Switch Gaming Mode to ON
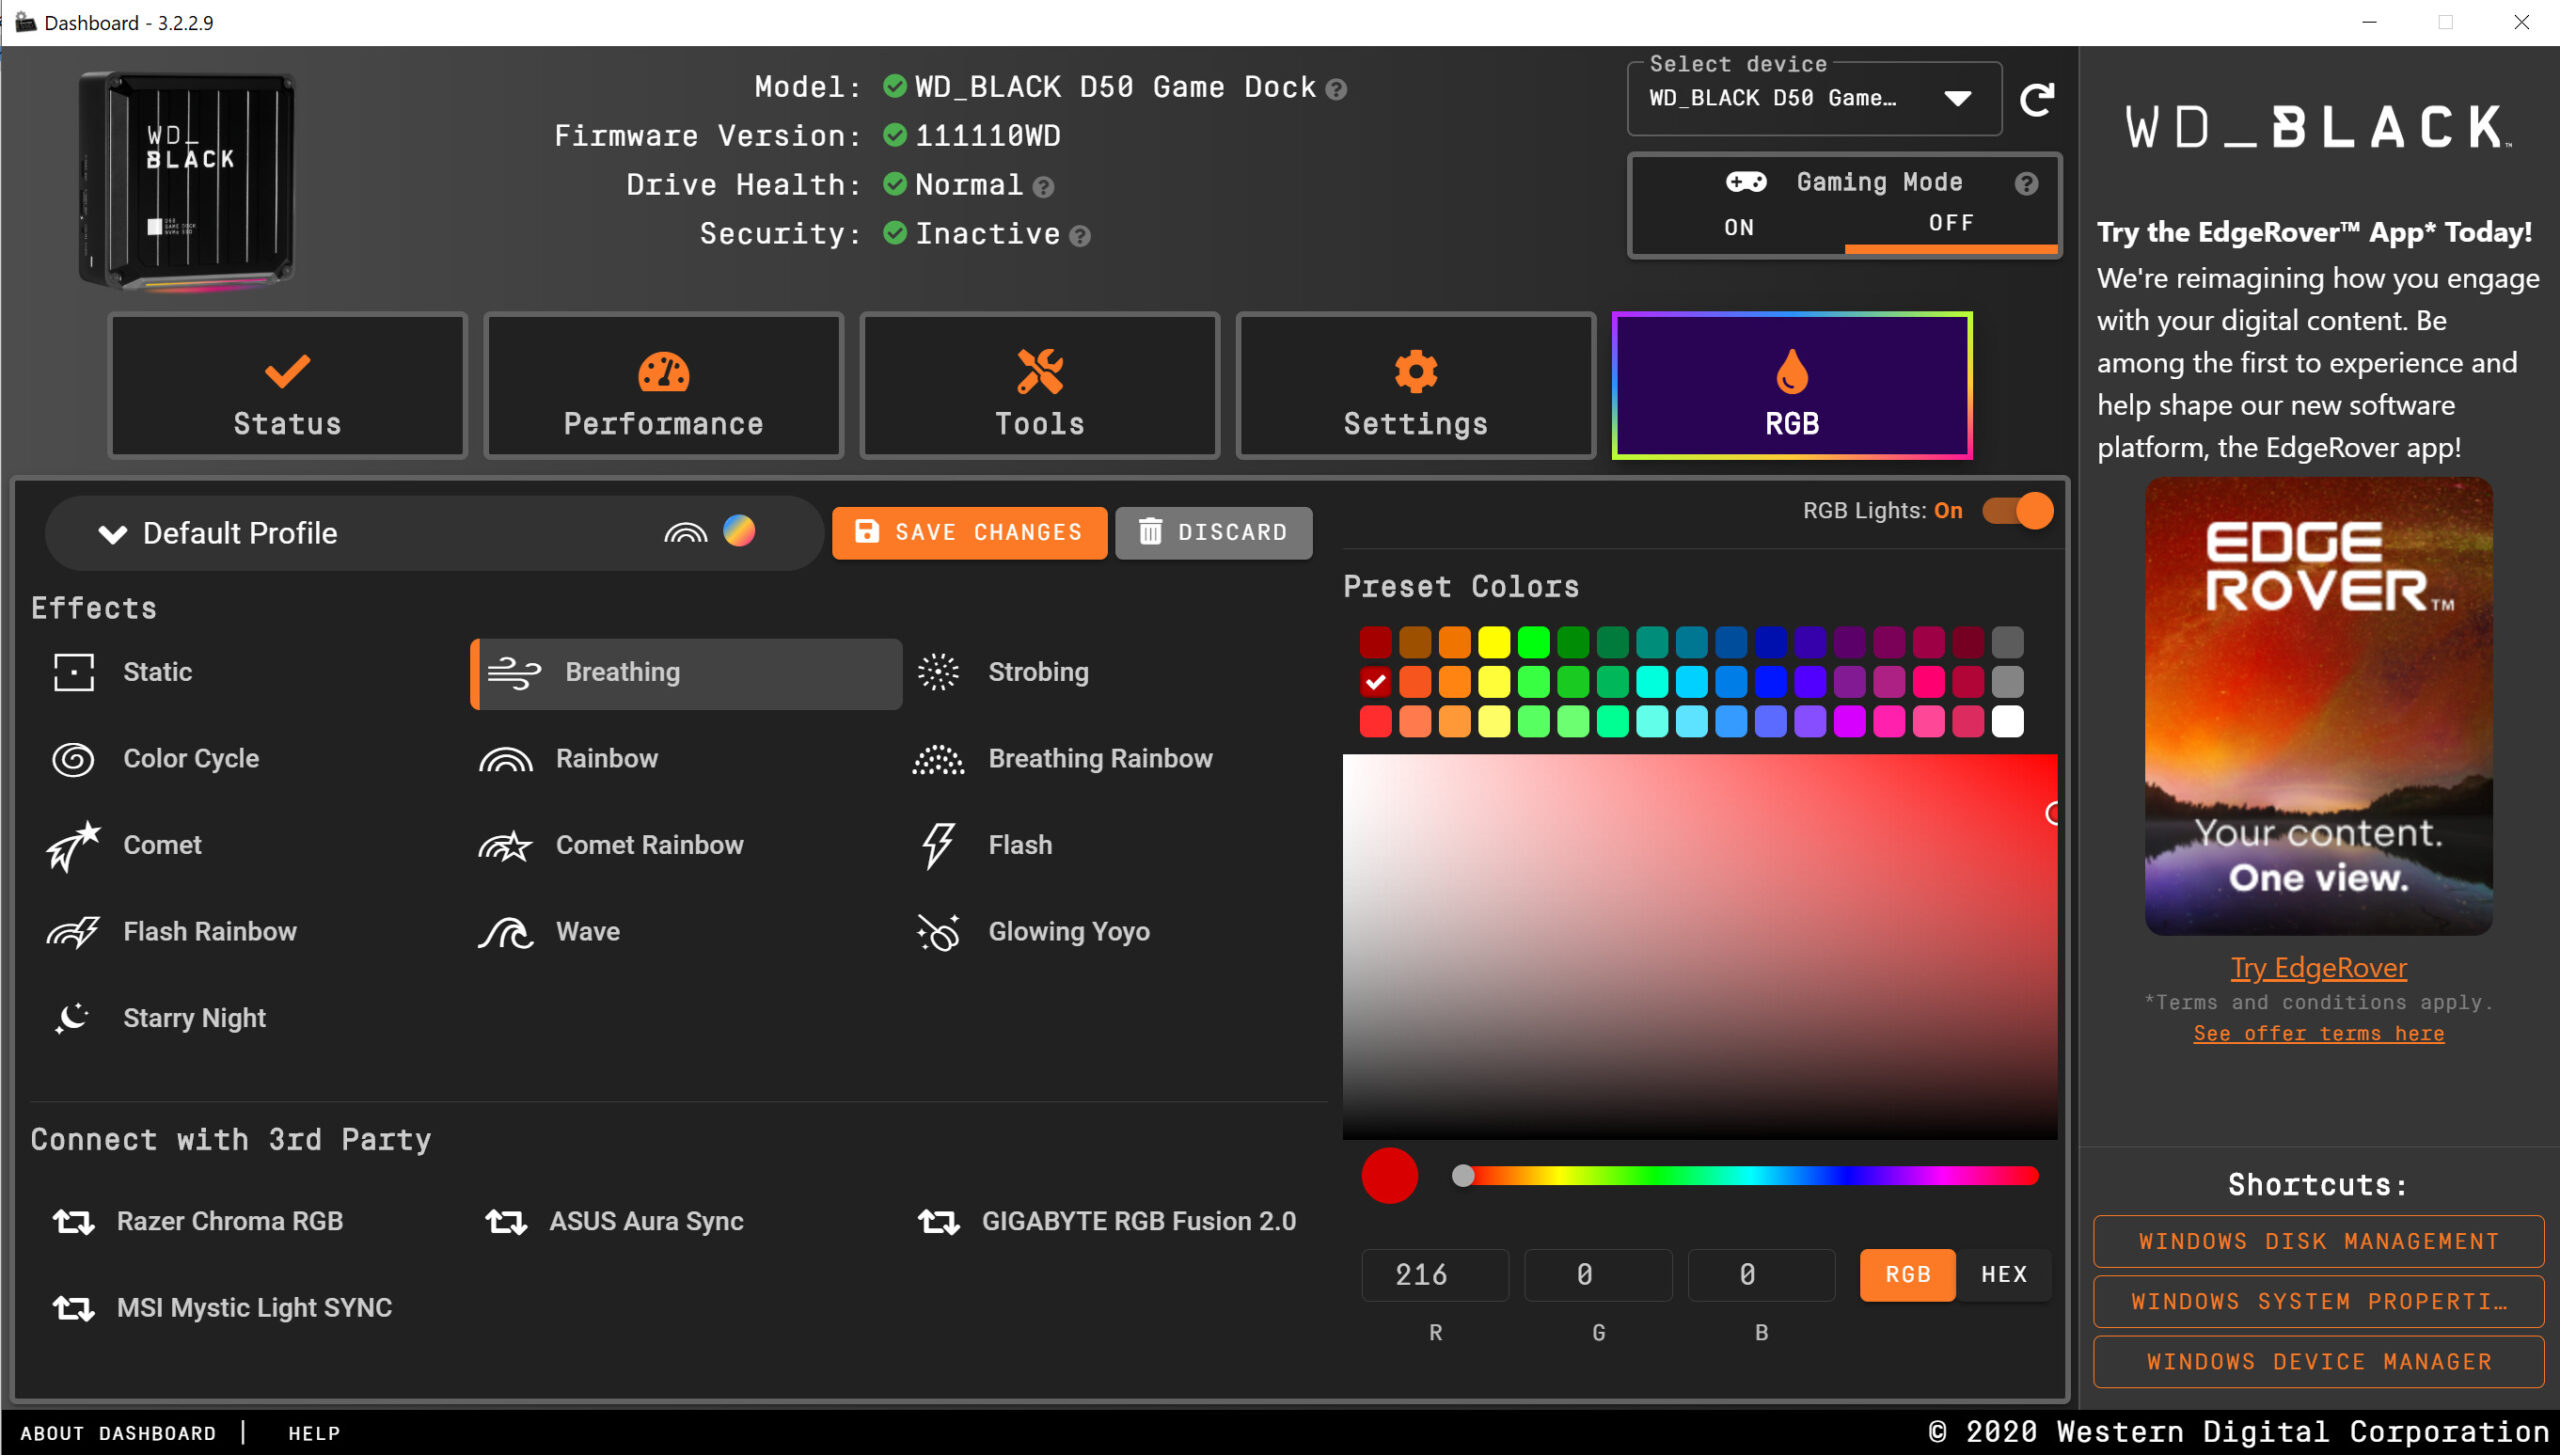This screenshot has height=1455, width=2560. [1738, 227]
